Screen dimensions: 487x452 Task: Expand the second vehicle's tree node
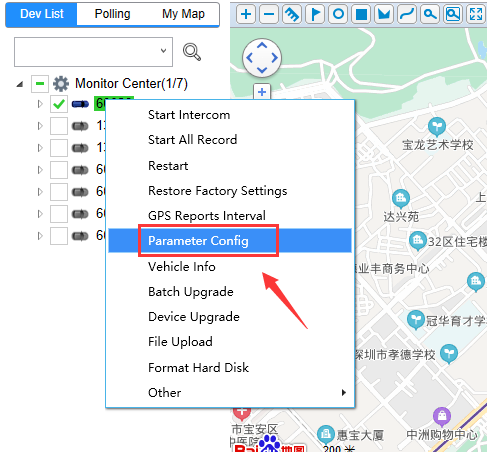(x=40, y=126)
